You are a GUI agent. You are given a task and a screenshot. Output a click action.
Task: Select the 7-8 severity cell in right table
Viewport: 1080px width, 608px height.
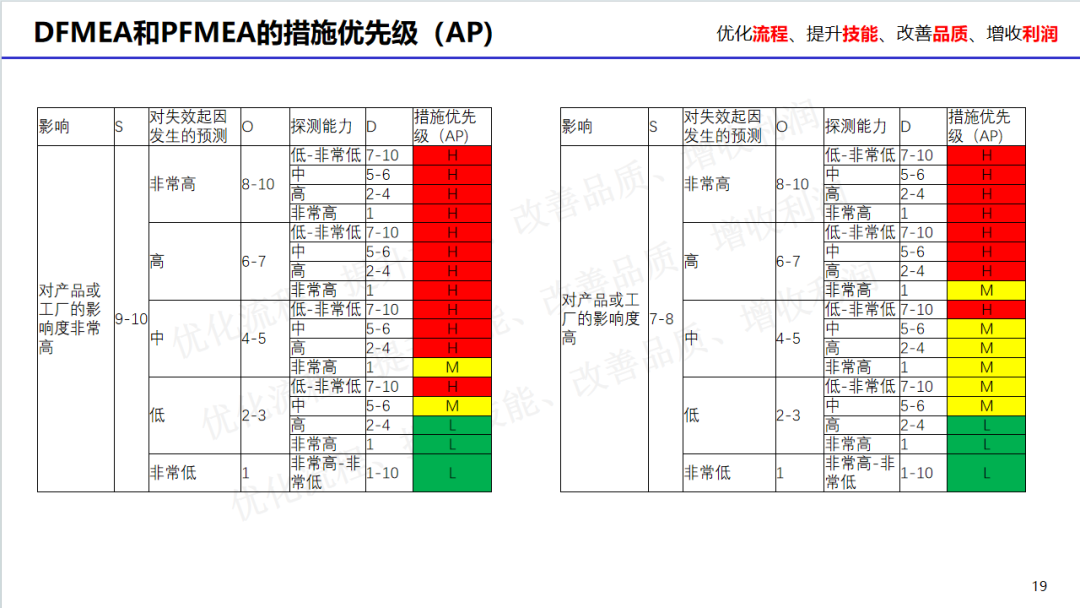pos(662,319)
